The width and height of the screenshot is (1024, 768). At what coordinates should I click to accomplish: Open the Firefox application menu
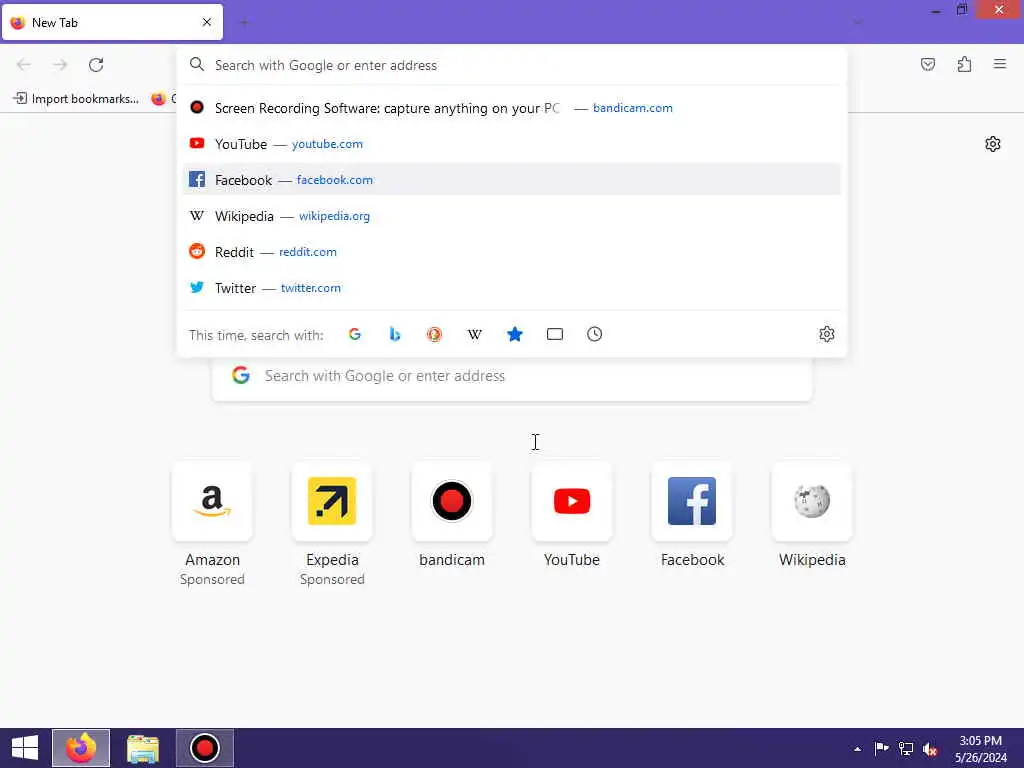pos(1000,64)
